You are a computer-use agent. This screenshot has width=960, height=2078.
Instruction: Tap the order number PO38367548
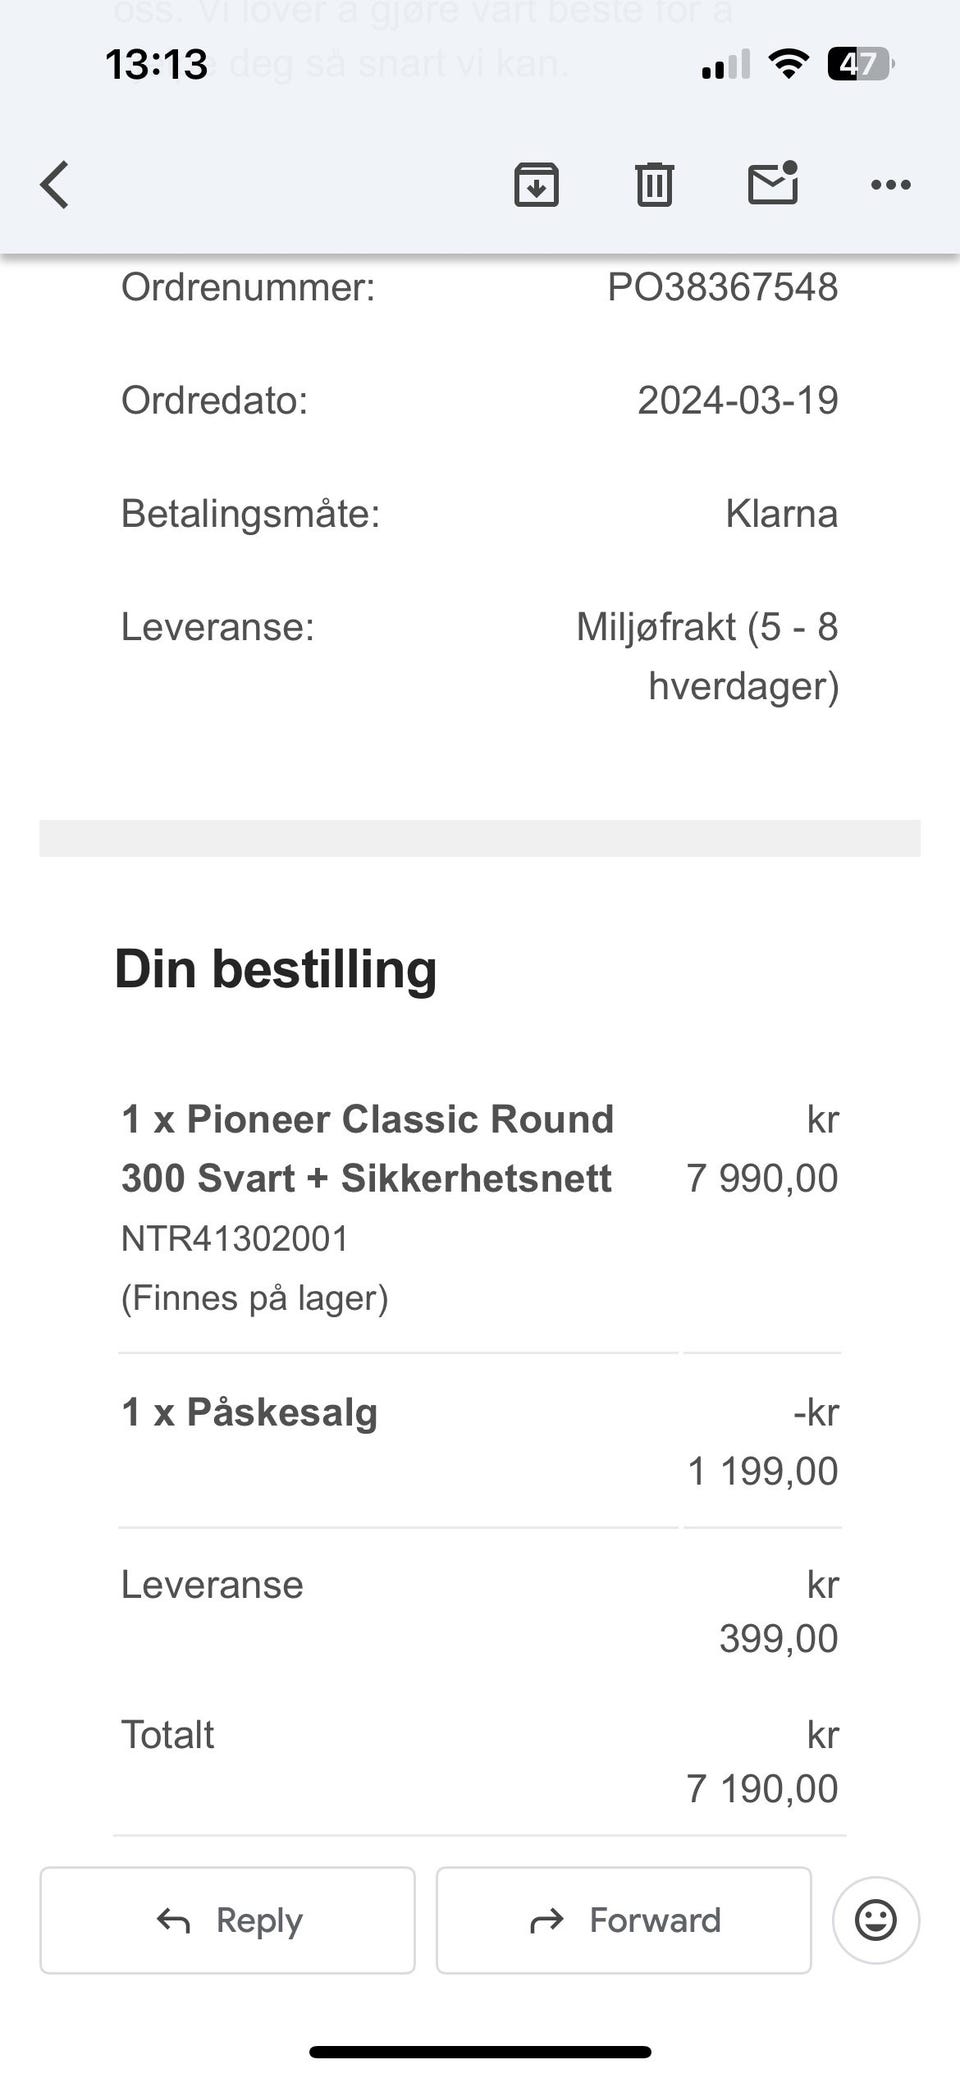(x=722, y=288)
